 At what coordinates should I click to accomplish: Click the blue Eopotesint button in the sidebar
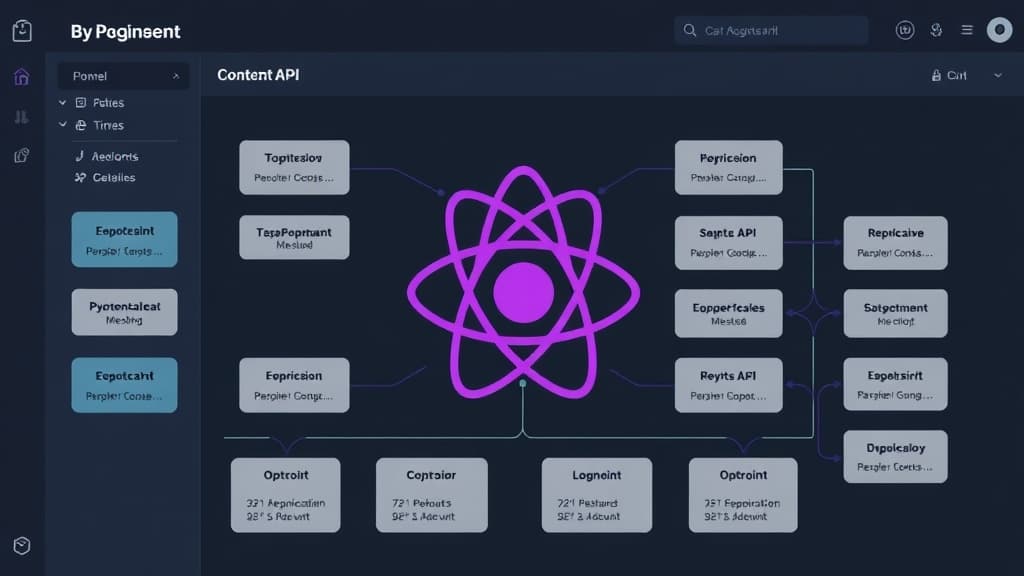124,239
